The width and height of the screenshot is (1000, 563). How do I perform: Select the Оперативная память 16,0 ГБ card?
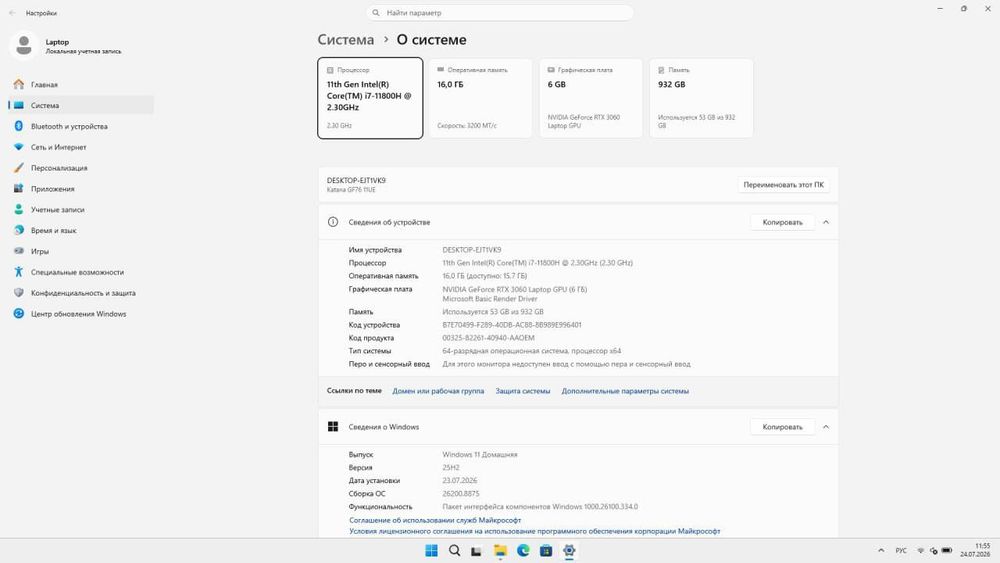point(480,98)
